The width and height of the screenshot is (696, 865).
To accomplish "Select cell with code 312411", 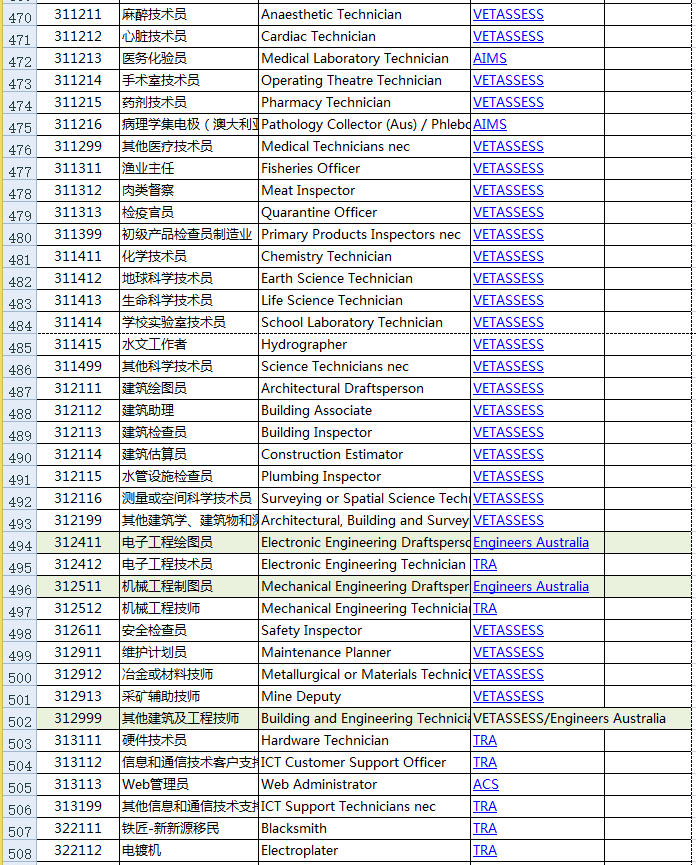I will point(78,543).
